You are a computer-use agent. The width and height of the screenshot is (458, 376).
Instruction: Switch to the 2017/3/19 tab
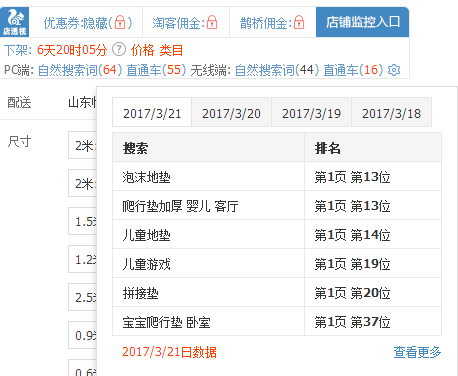coord(311,112)
